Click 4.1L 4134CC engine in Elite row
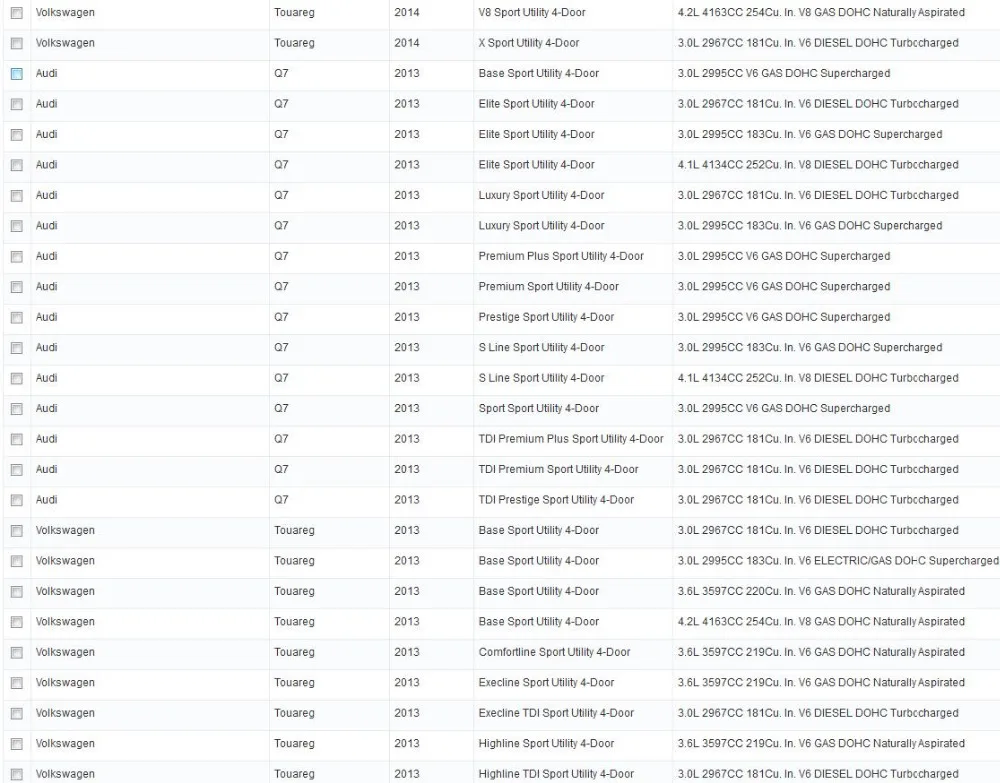The height and width of the screenshot is (783, 1000). coord(818,165)
